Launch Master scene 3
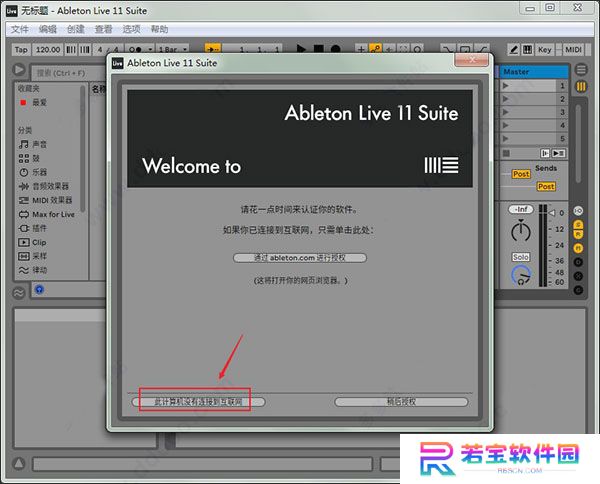 point(505,112)
